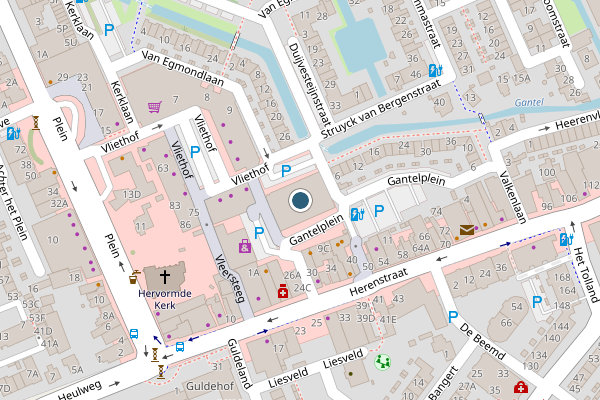This screenshot has height=400, width=600.
Task: Click charging station icon beside number 72
Action: (13, 134)
